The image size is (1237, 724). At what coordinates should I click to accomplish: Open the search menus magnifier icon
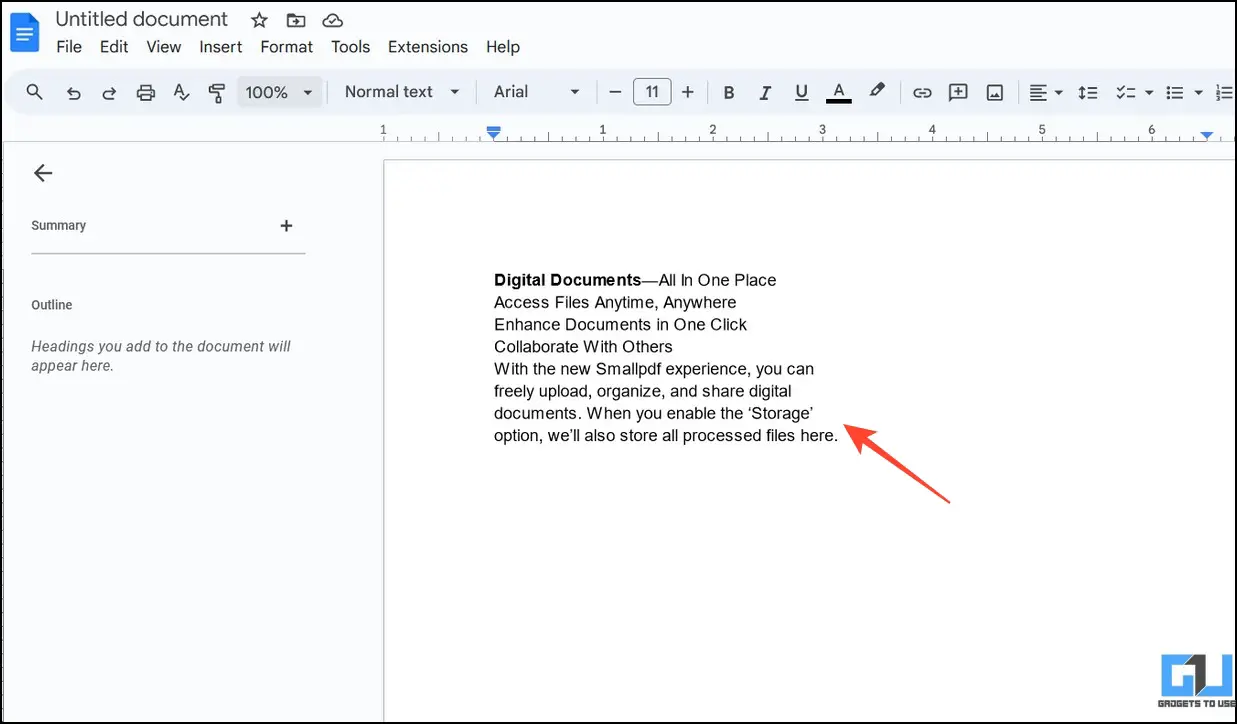point(35,92)
